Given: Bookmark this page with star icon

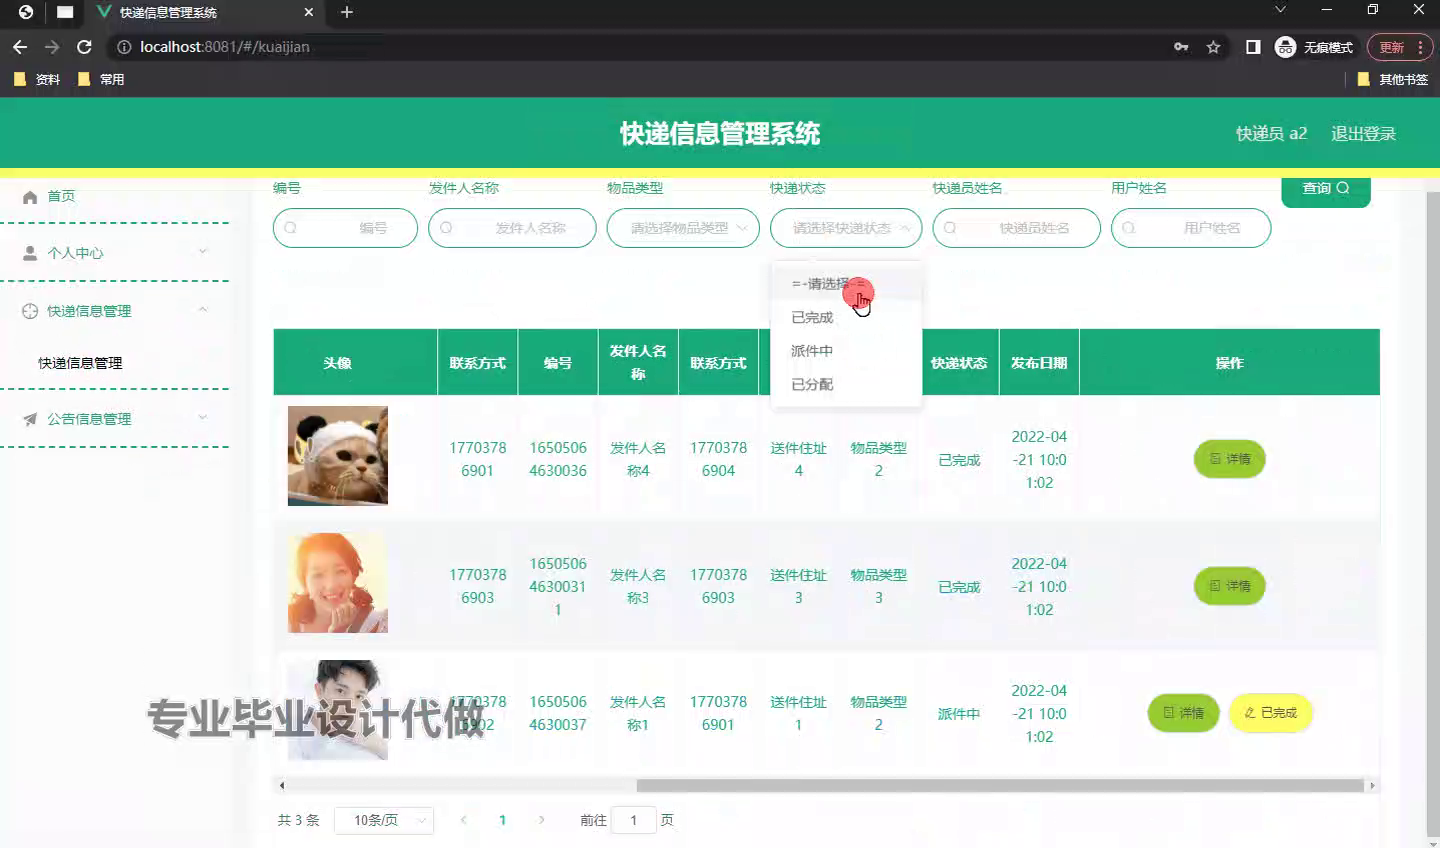Looking at the screenshot, I should [1213, 47].
